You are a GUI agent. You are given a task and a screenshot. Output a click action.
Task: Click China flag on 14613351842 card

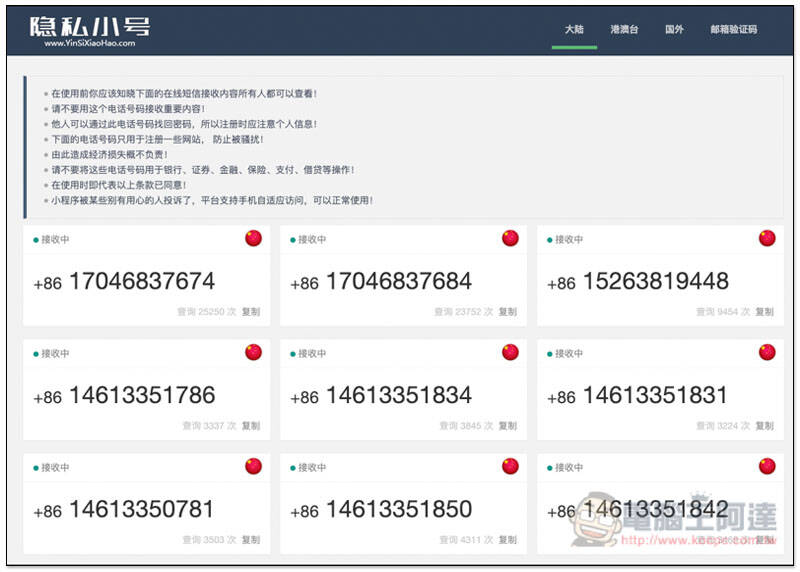pyautogui.click(x=767, y=466)
